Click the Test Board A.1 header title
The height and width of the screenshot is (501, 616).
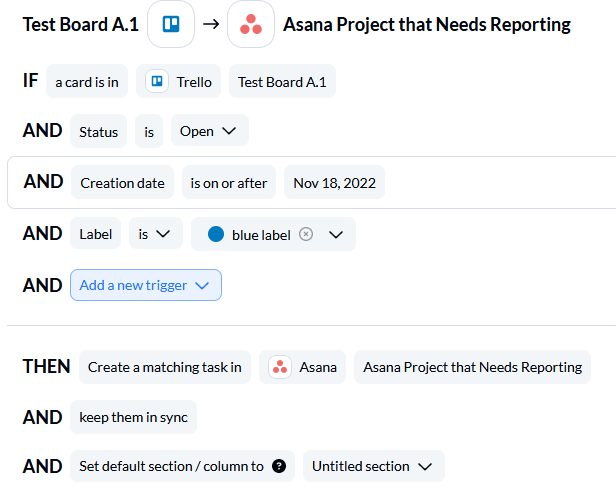click(x=81, y=24)
